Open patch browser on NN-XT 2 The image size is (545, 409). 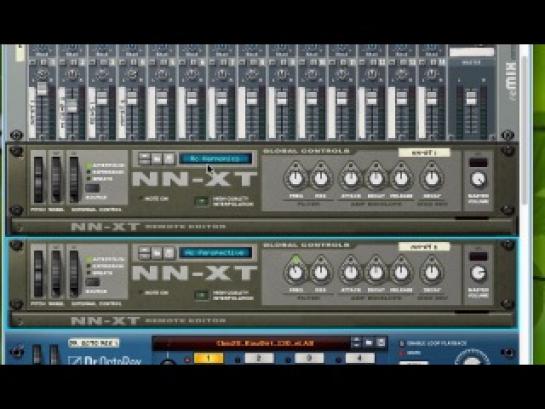point(157,253)
